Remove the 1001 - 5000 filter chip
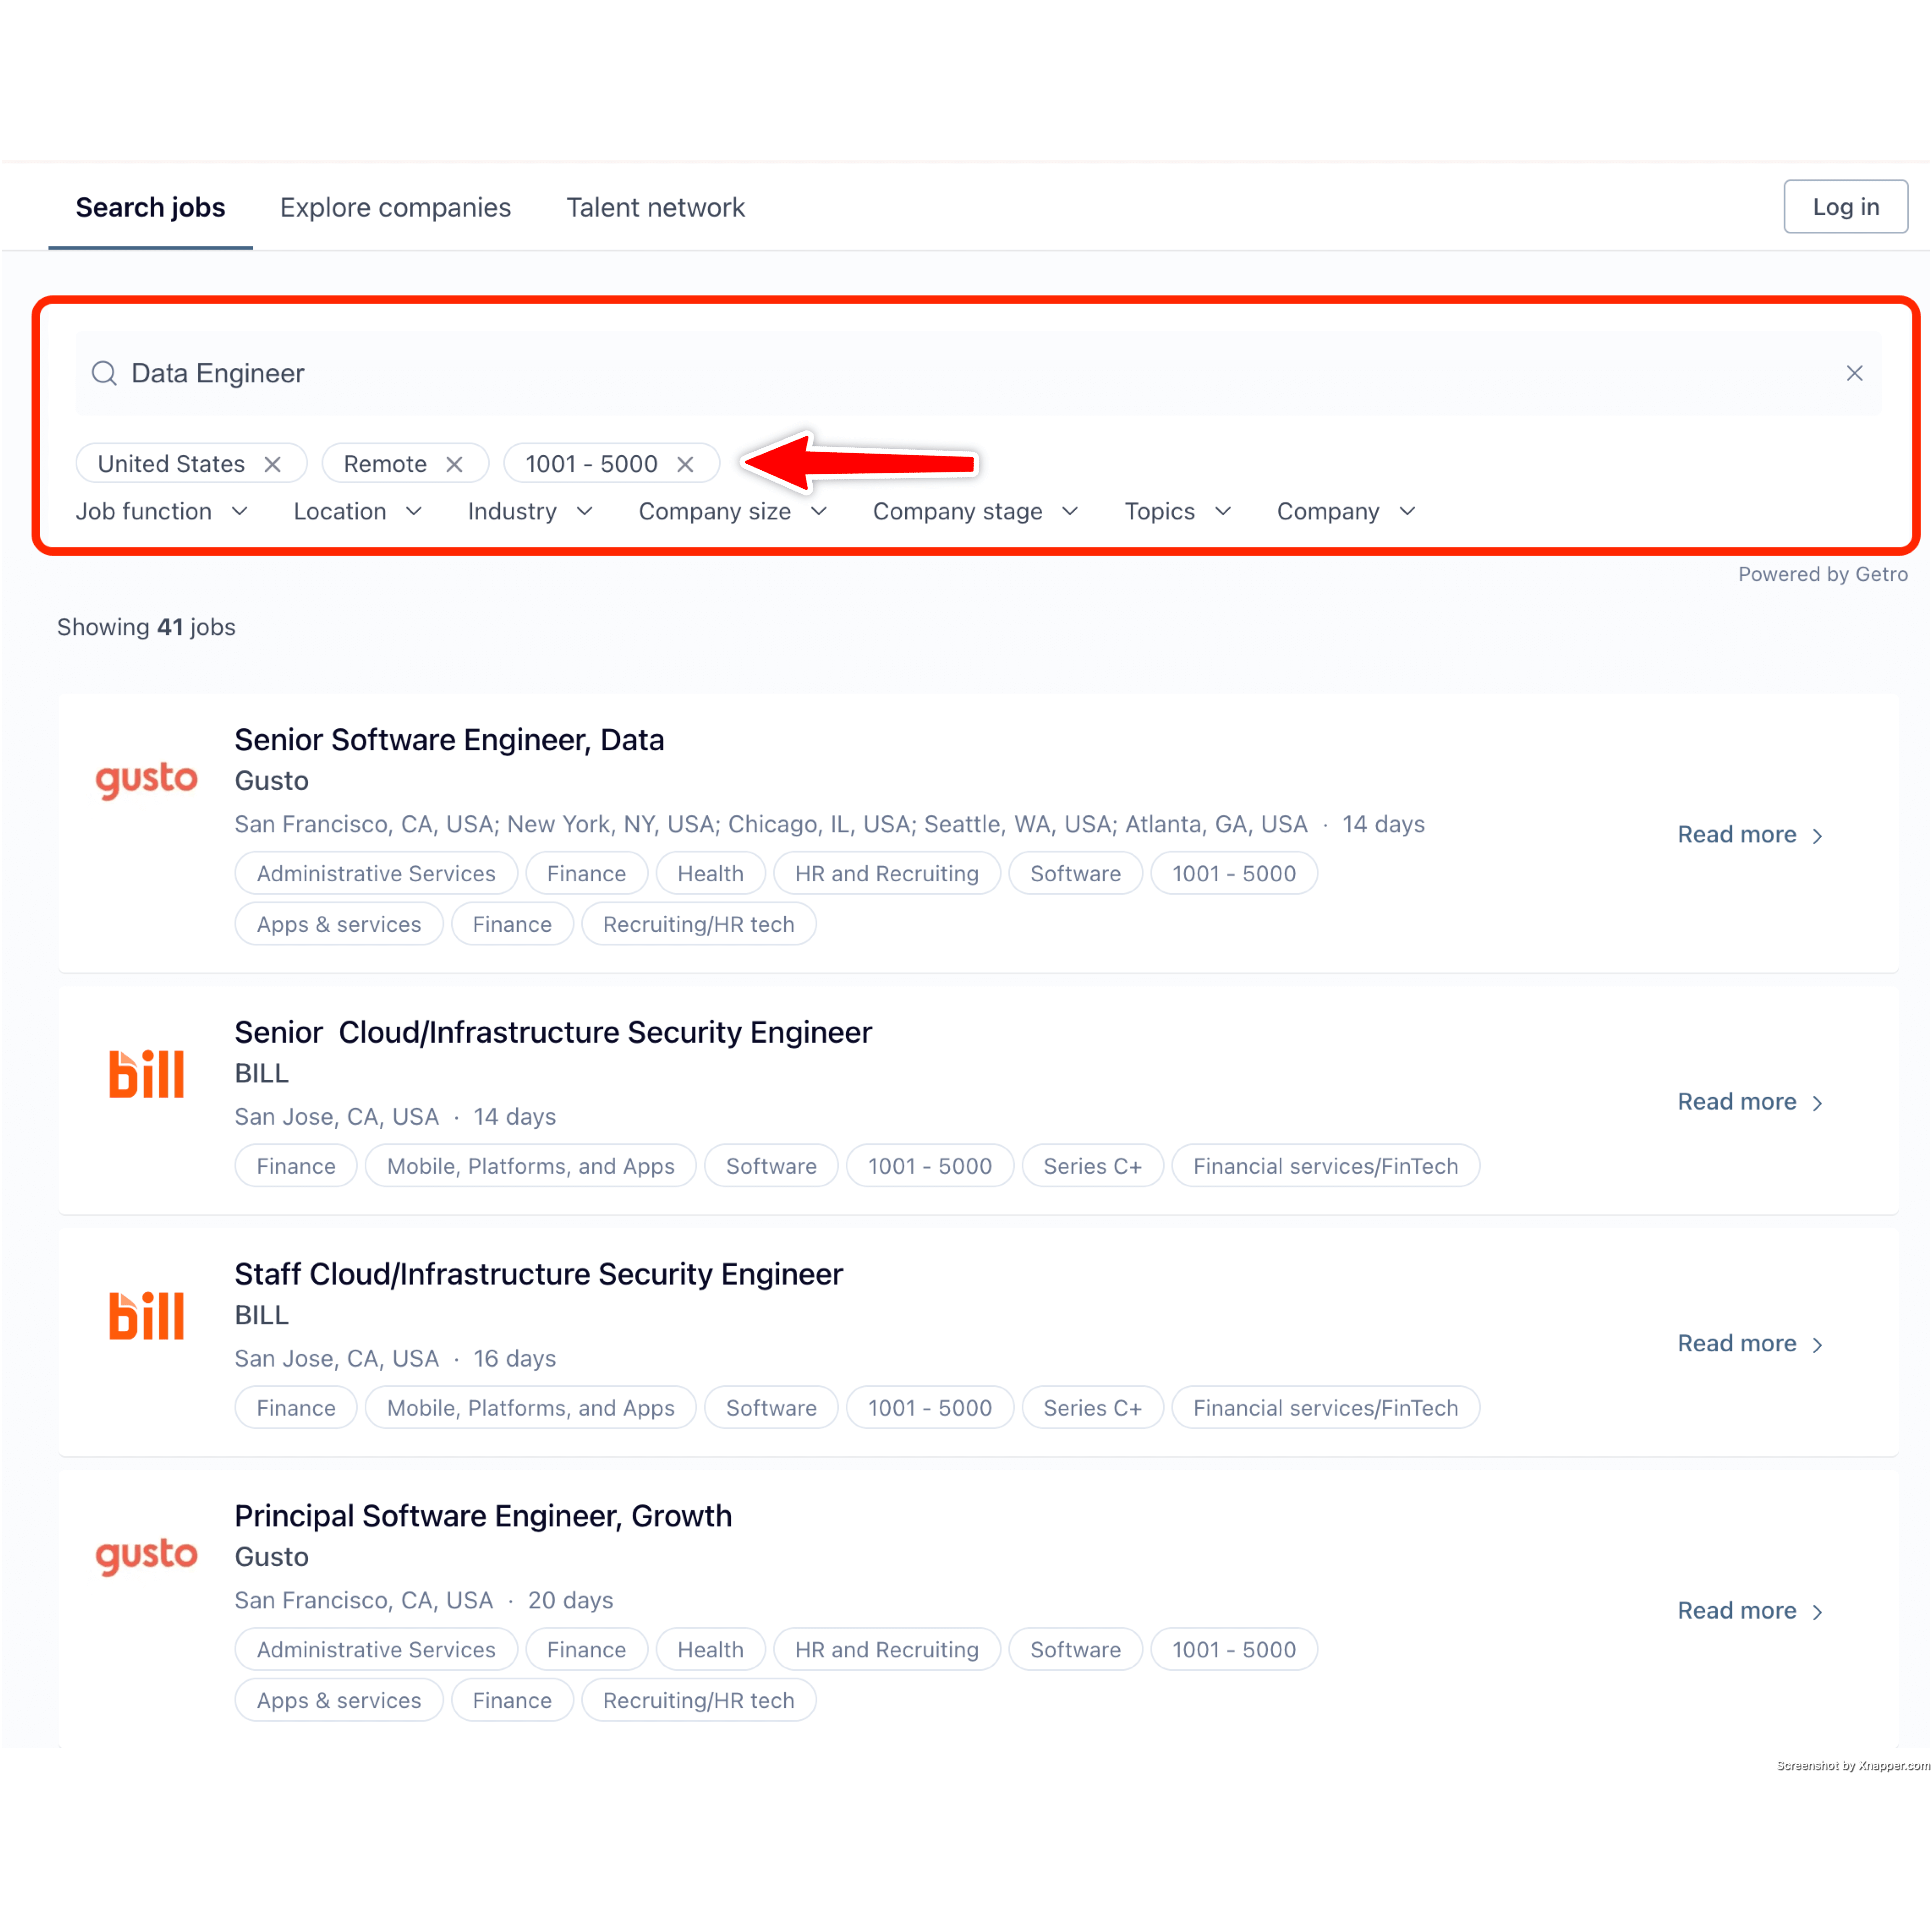The image size is (1932, 1932). pyautogui.click(x=685, y=464)
